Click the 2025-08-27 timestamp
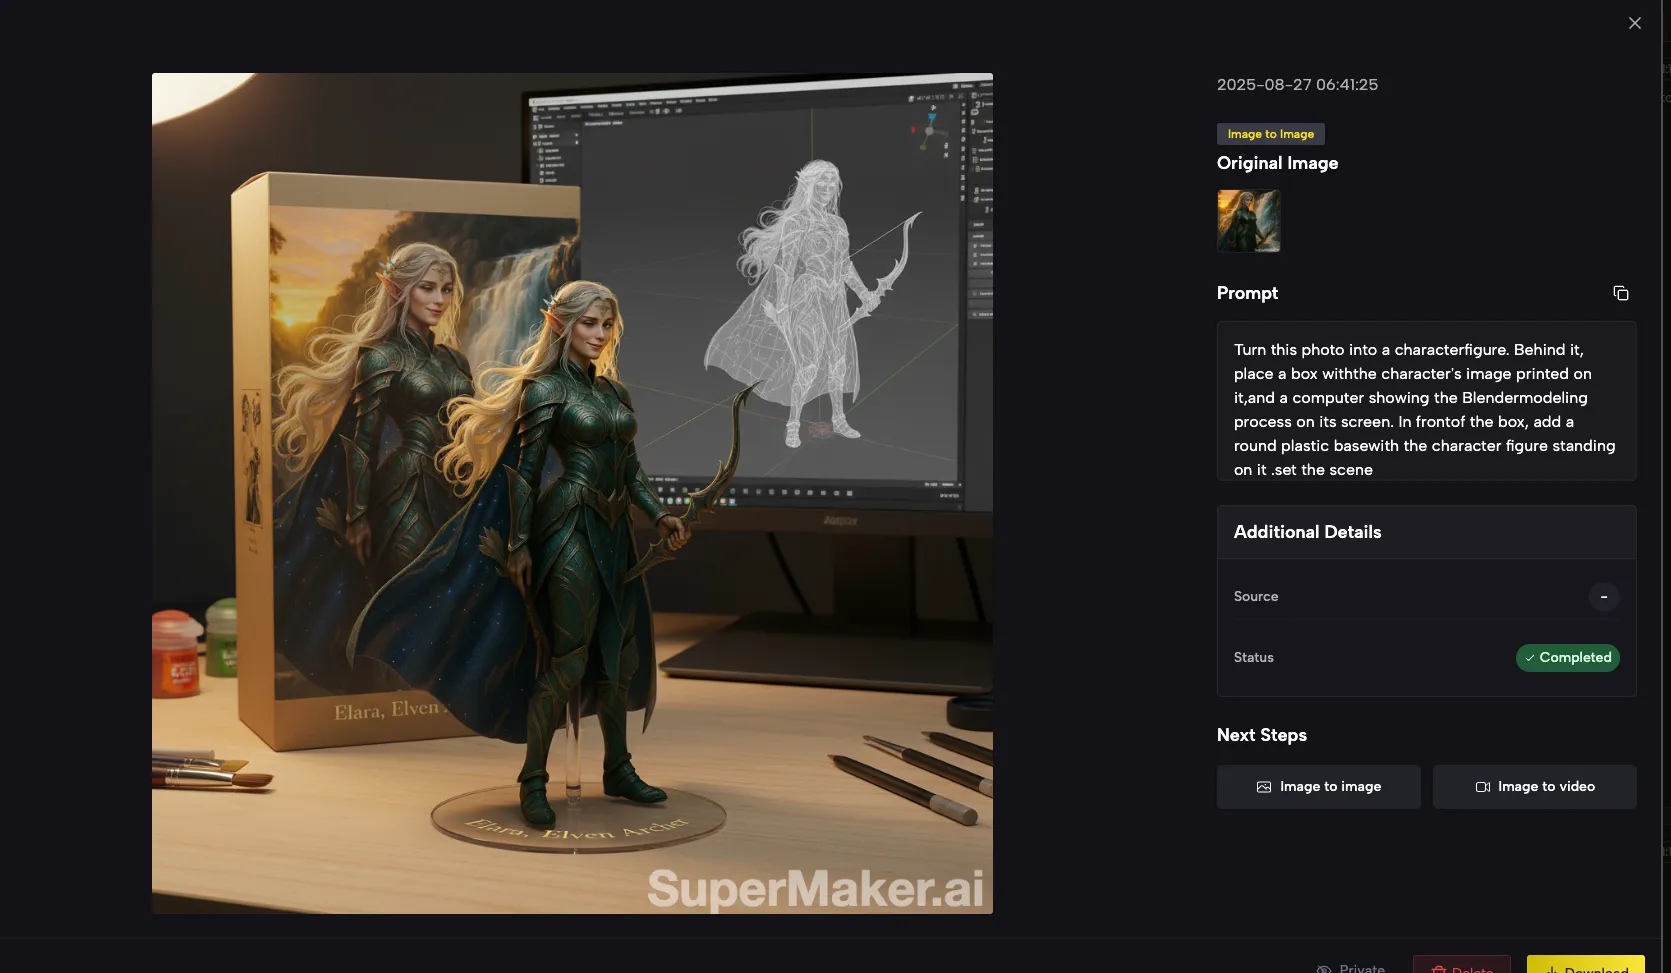The image size is (1671, 973). click(x=1297, y=85)
